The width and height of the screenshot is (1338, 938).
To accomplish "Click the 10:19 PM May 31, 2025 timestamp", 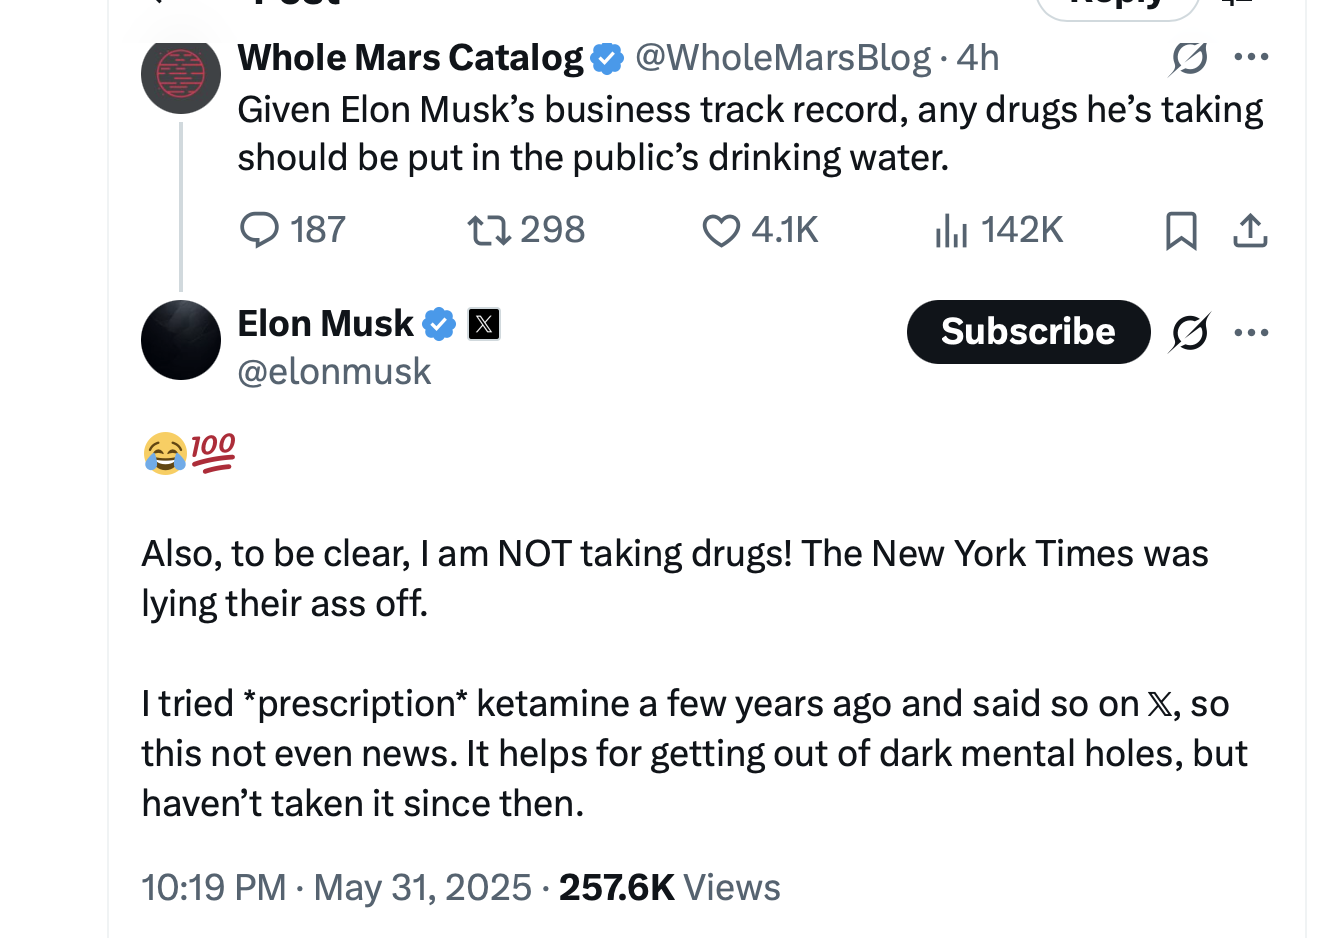I will tap(336, 888).
